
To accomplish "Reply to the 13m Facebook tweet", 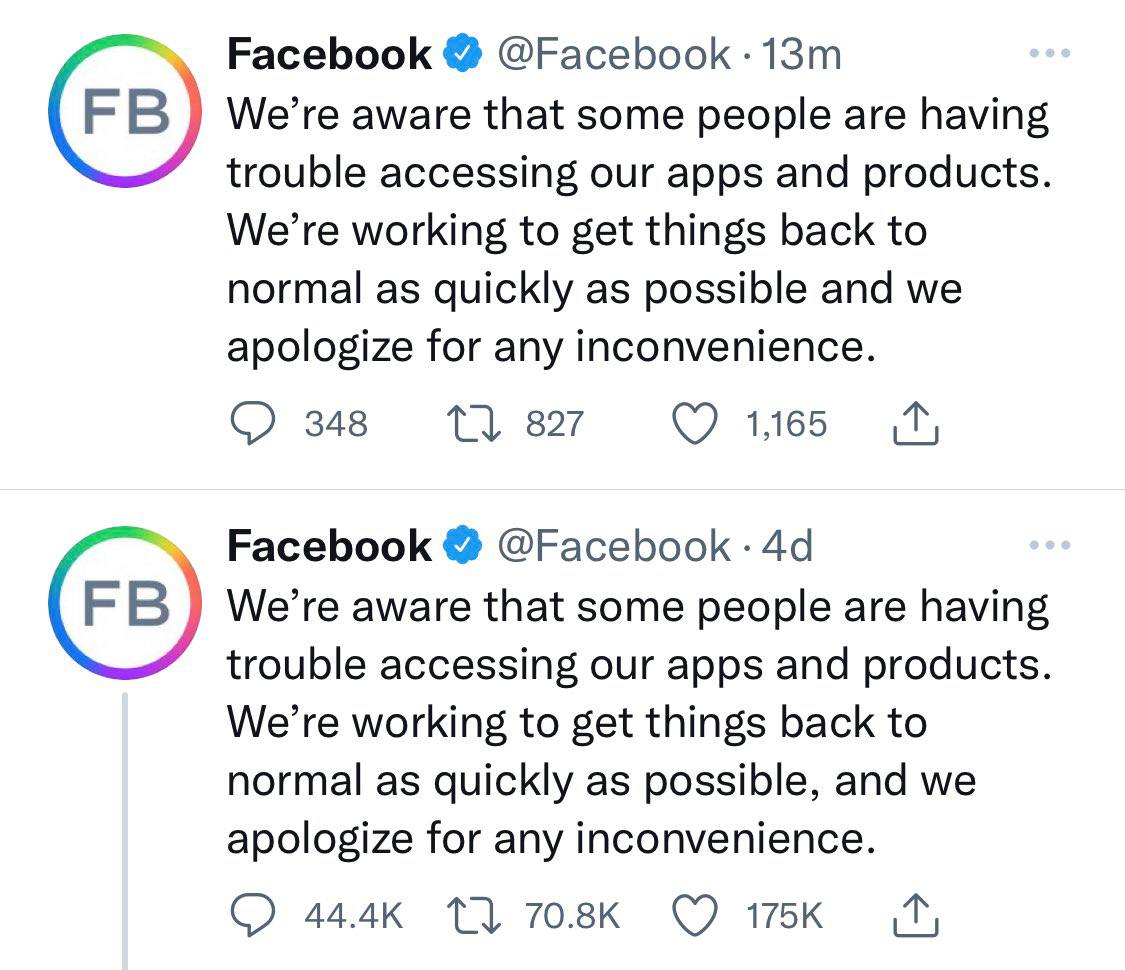I will coord(253,423).
